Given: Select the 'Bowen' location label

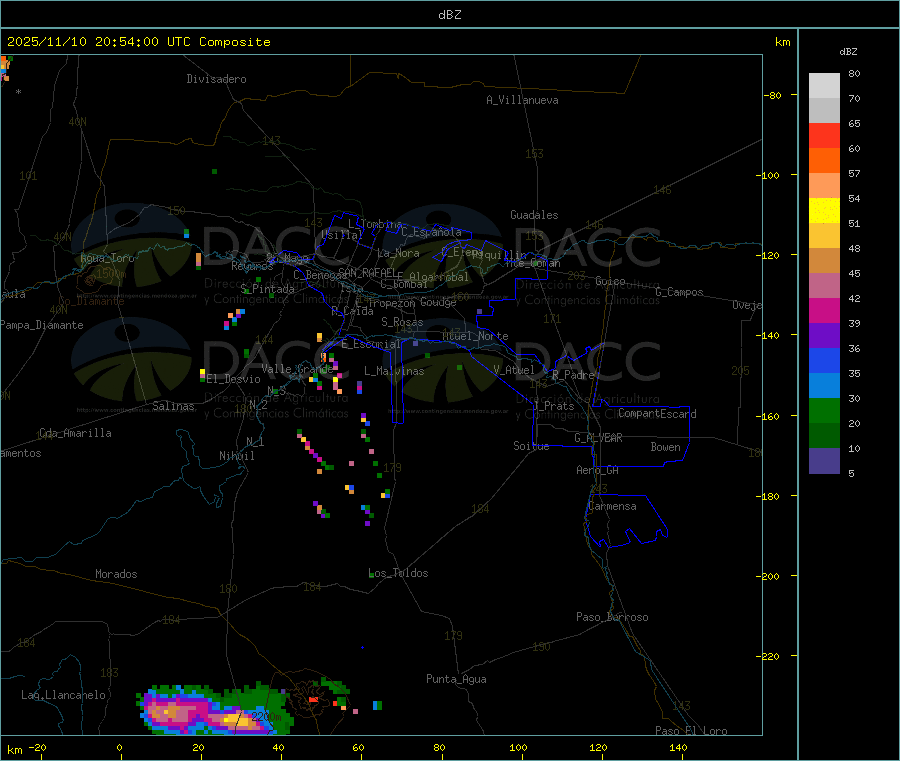Looking at the screenshot, I should click(x=666, y=447).
